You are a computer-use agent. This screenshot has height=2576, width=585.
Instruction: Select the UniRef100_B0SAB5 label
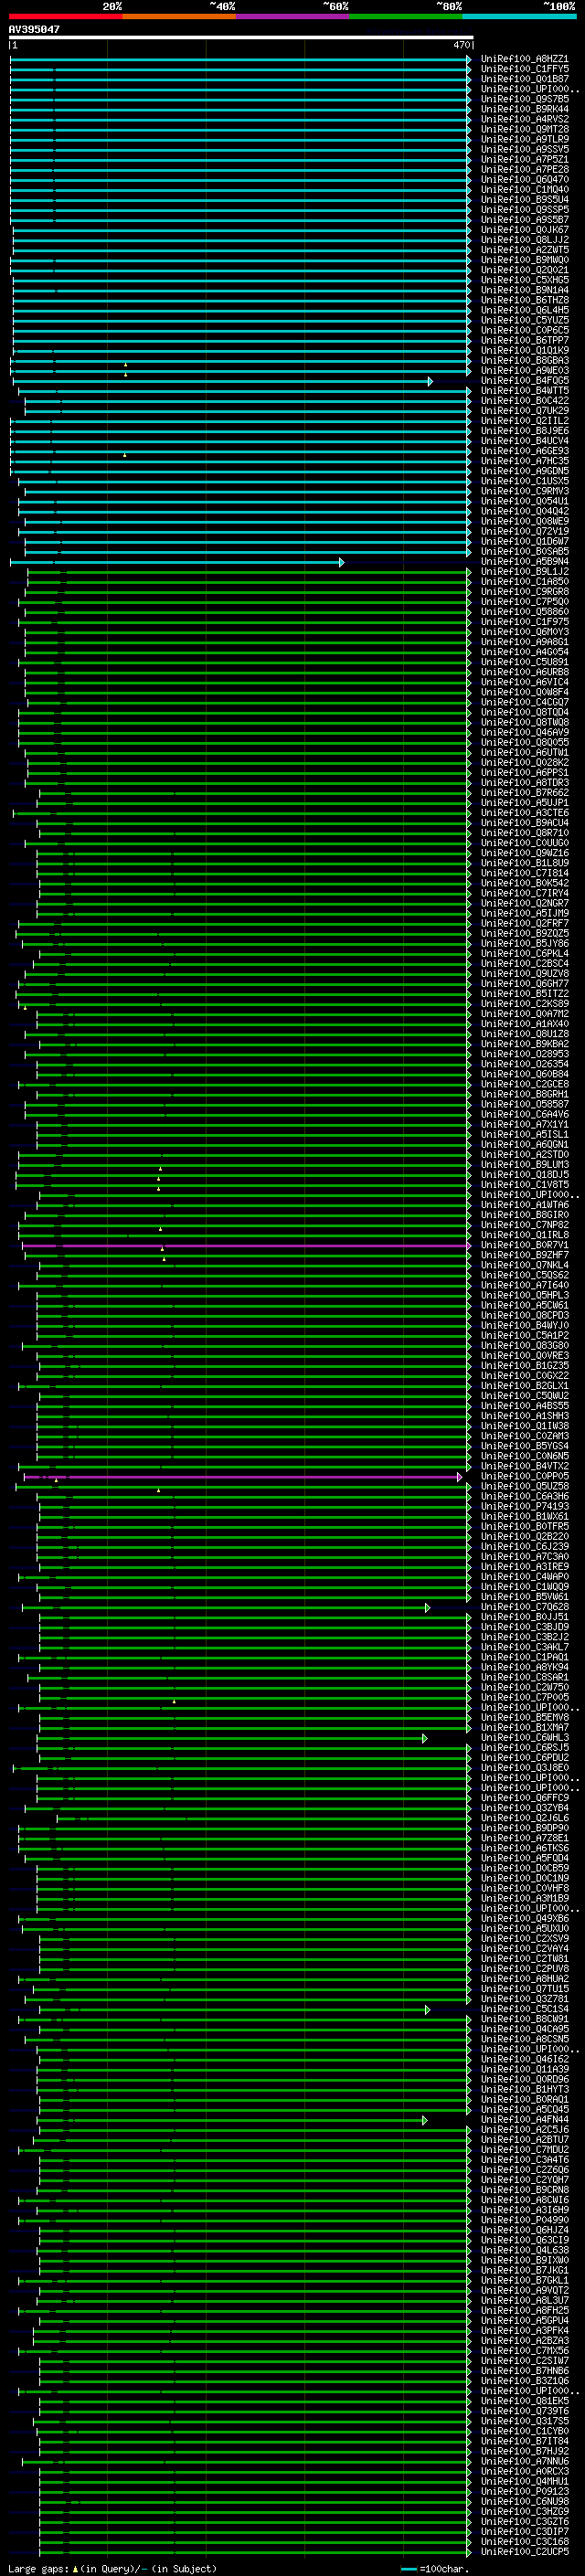point(524,552)
